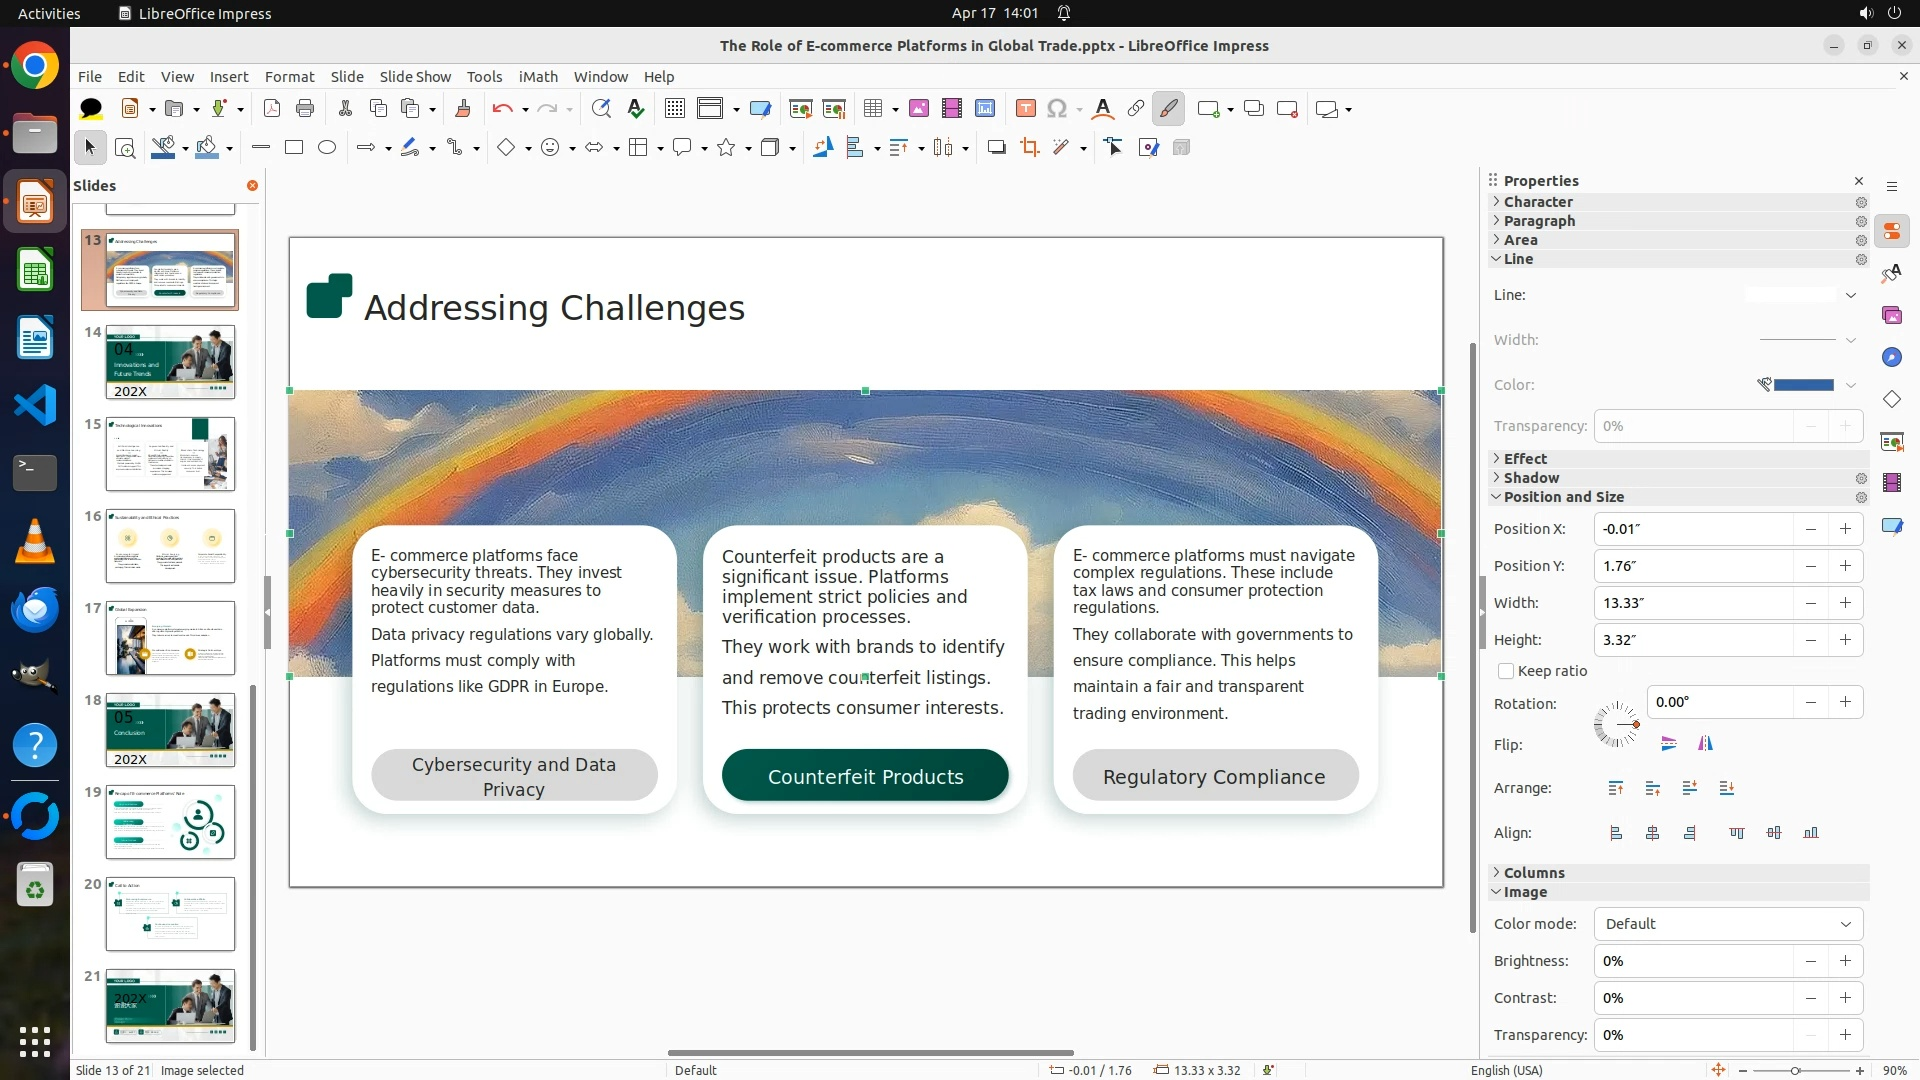This screenshot has height=1080, width=1920.
Task: Click the line Color swatch
Action: point(1803,385)
